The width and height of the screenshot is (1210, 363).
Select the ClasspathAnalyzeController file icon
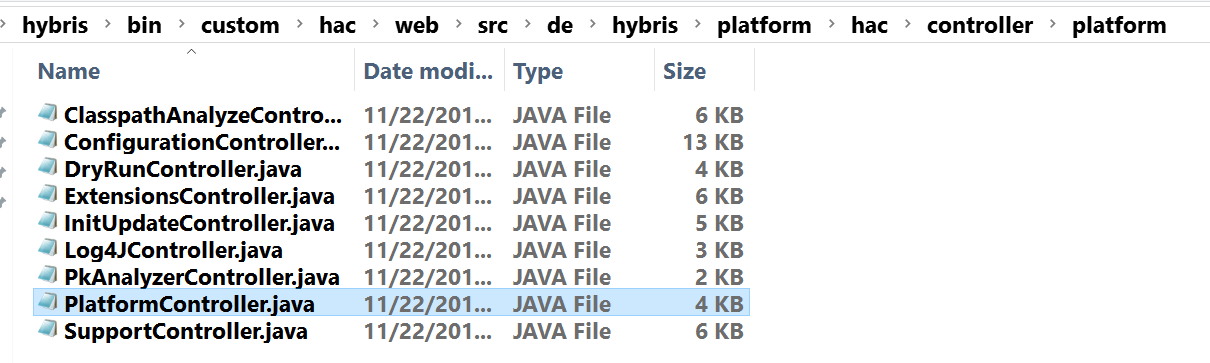48,115
